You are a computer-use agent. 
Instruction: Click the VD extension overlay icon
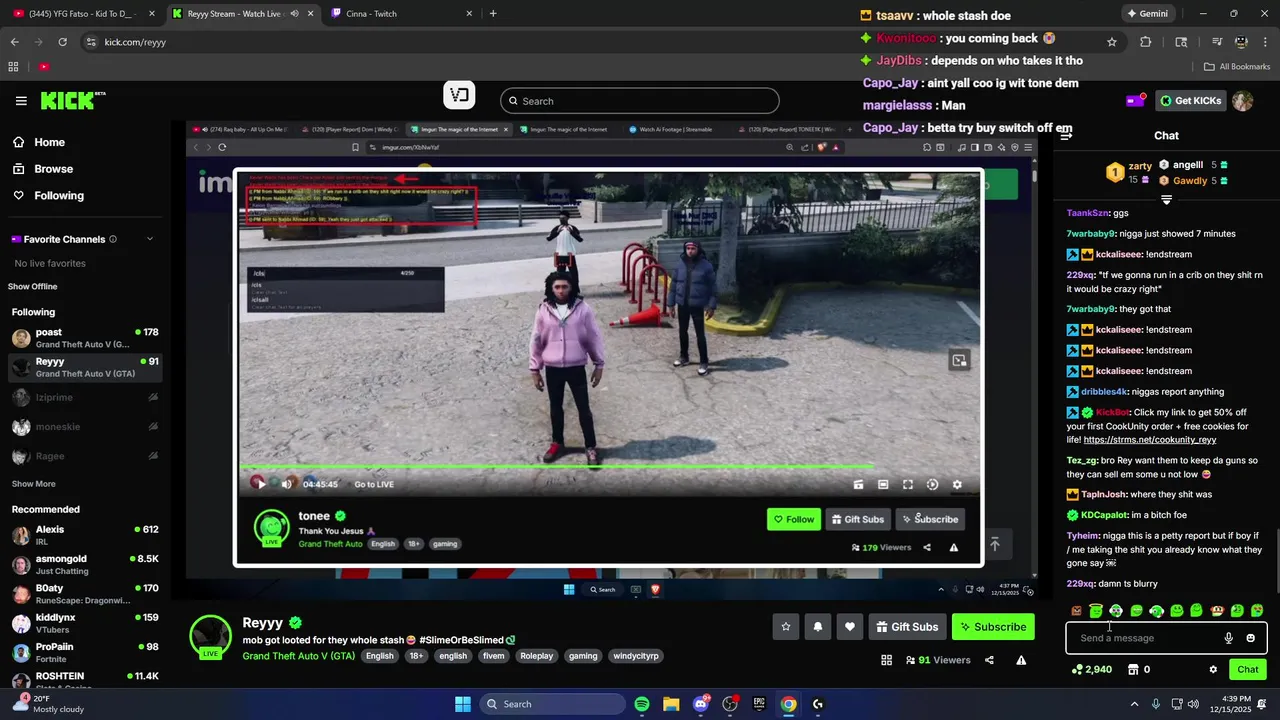click(x=459, y=95)
